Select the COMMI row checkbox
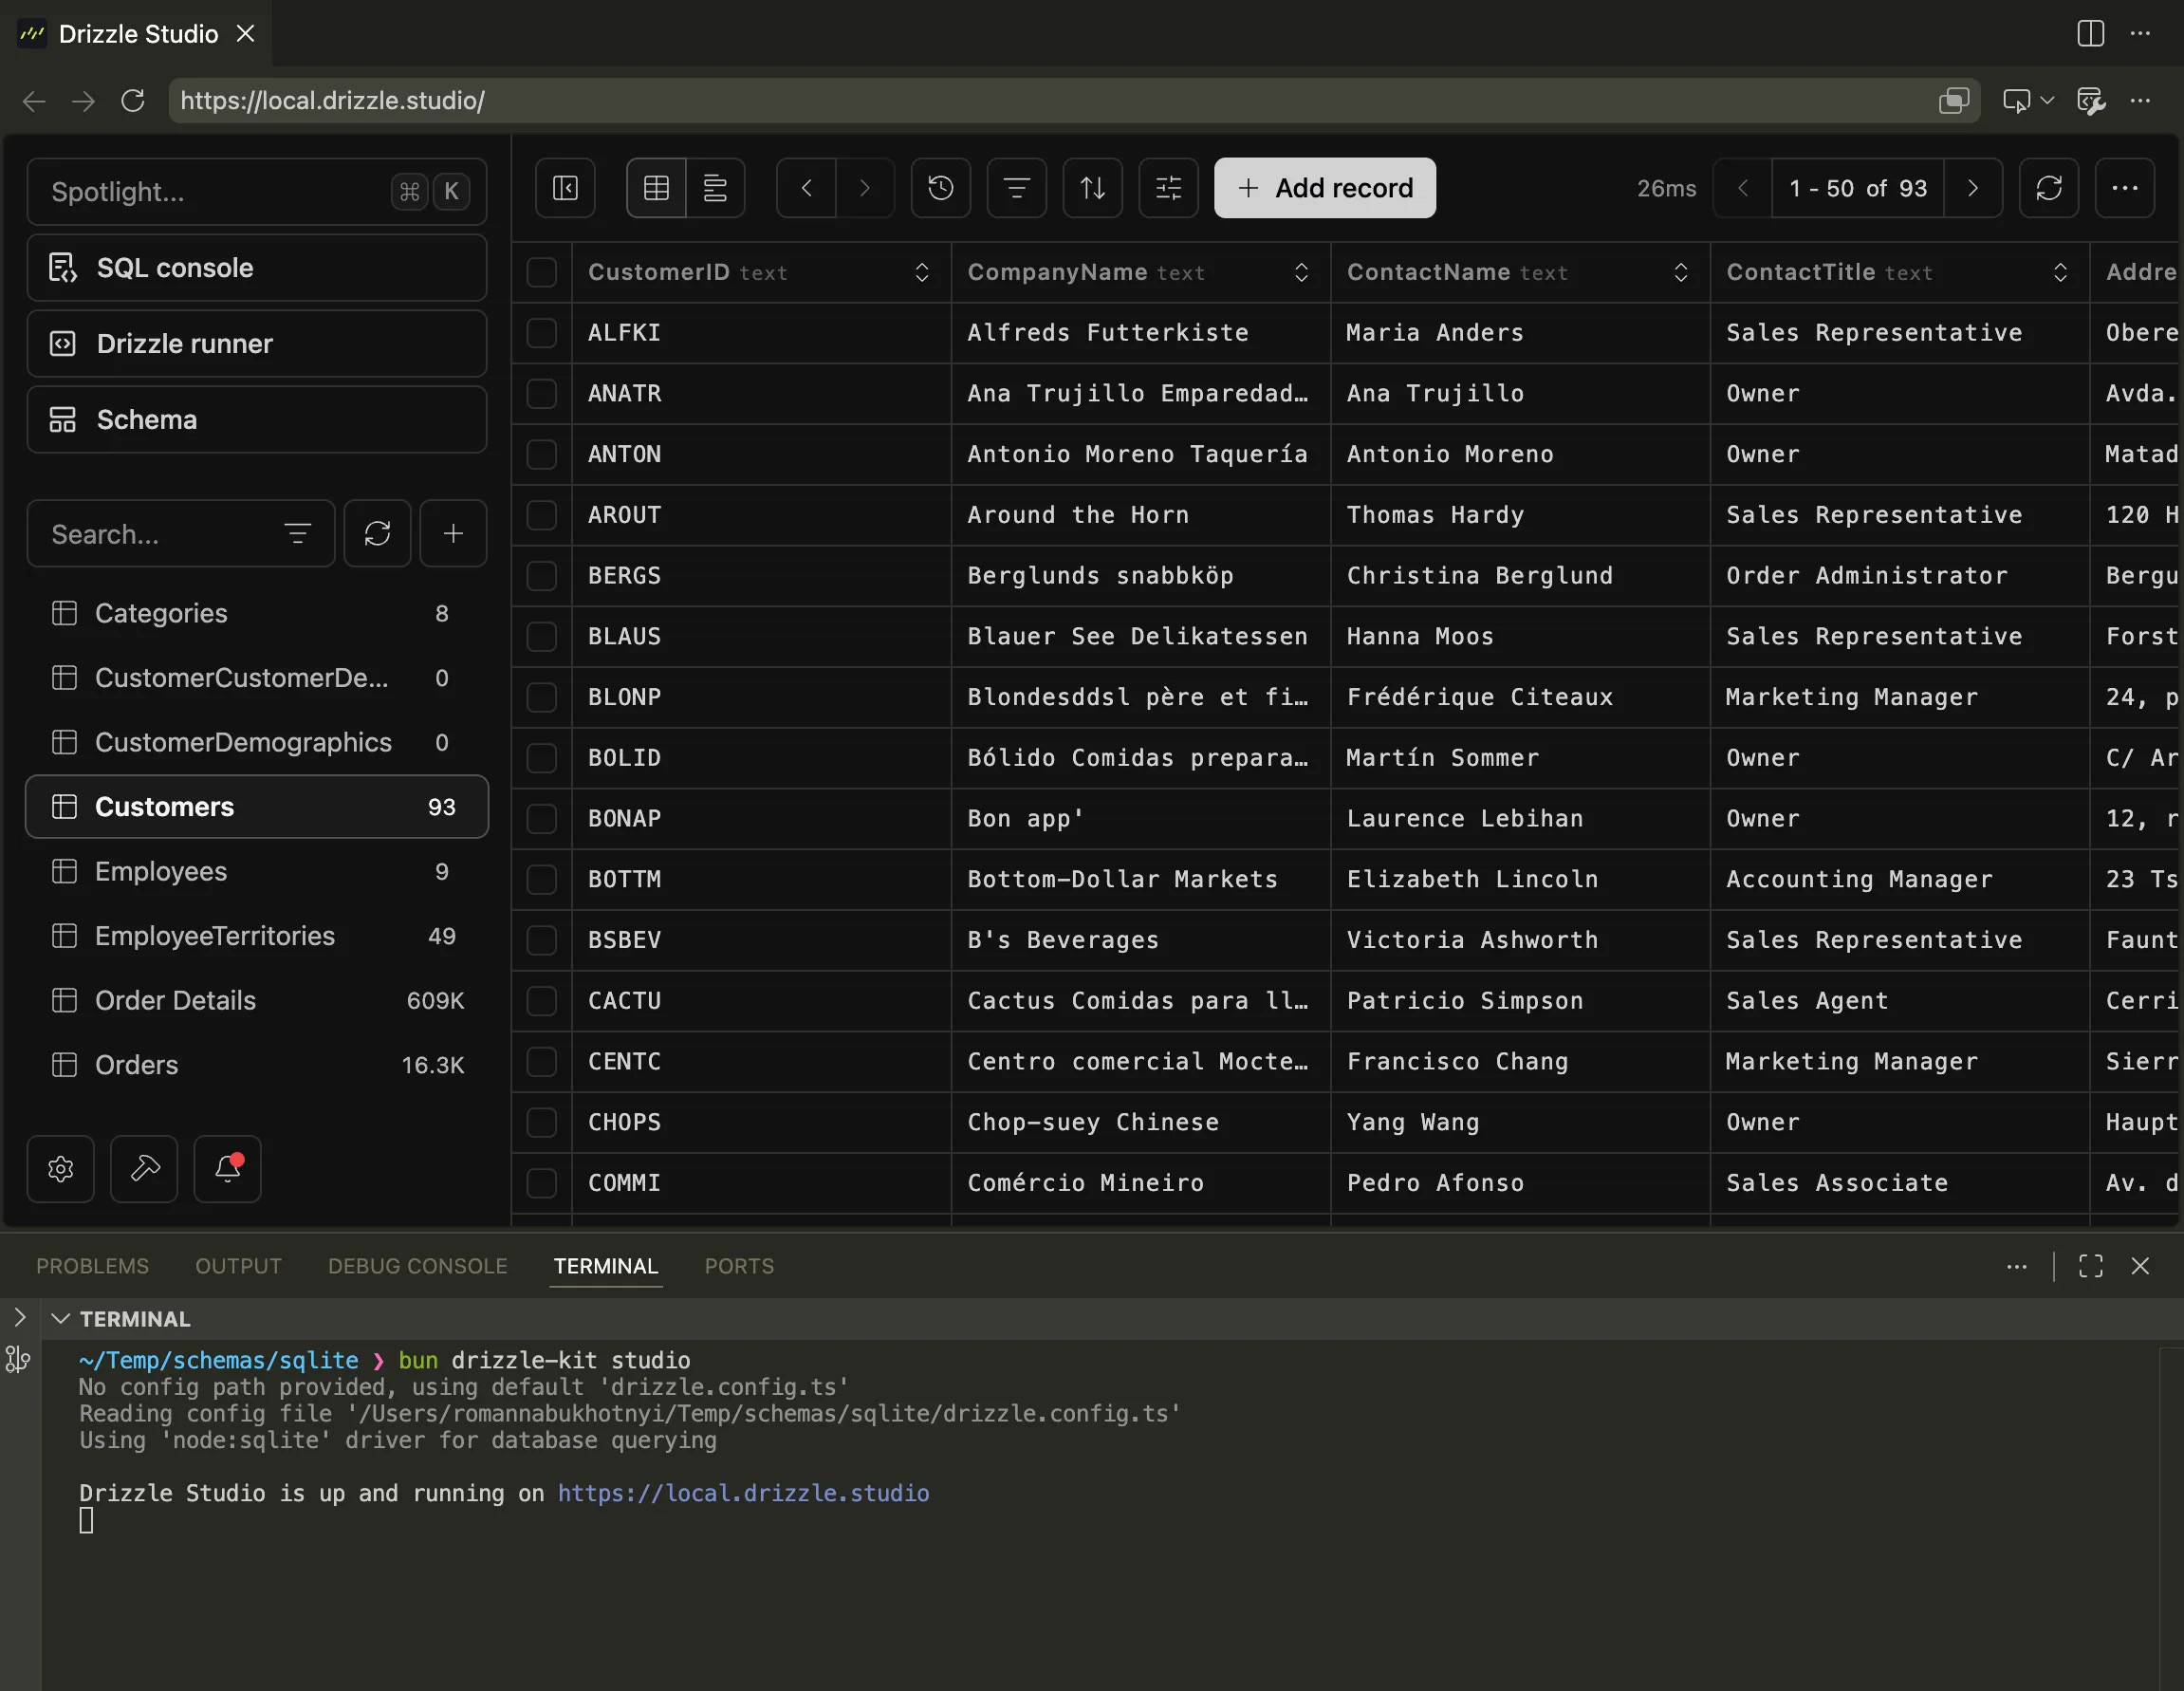The width and height of the screenshot is (2184, 1691). click(x=541, y=1183)
